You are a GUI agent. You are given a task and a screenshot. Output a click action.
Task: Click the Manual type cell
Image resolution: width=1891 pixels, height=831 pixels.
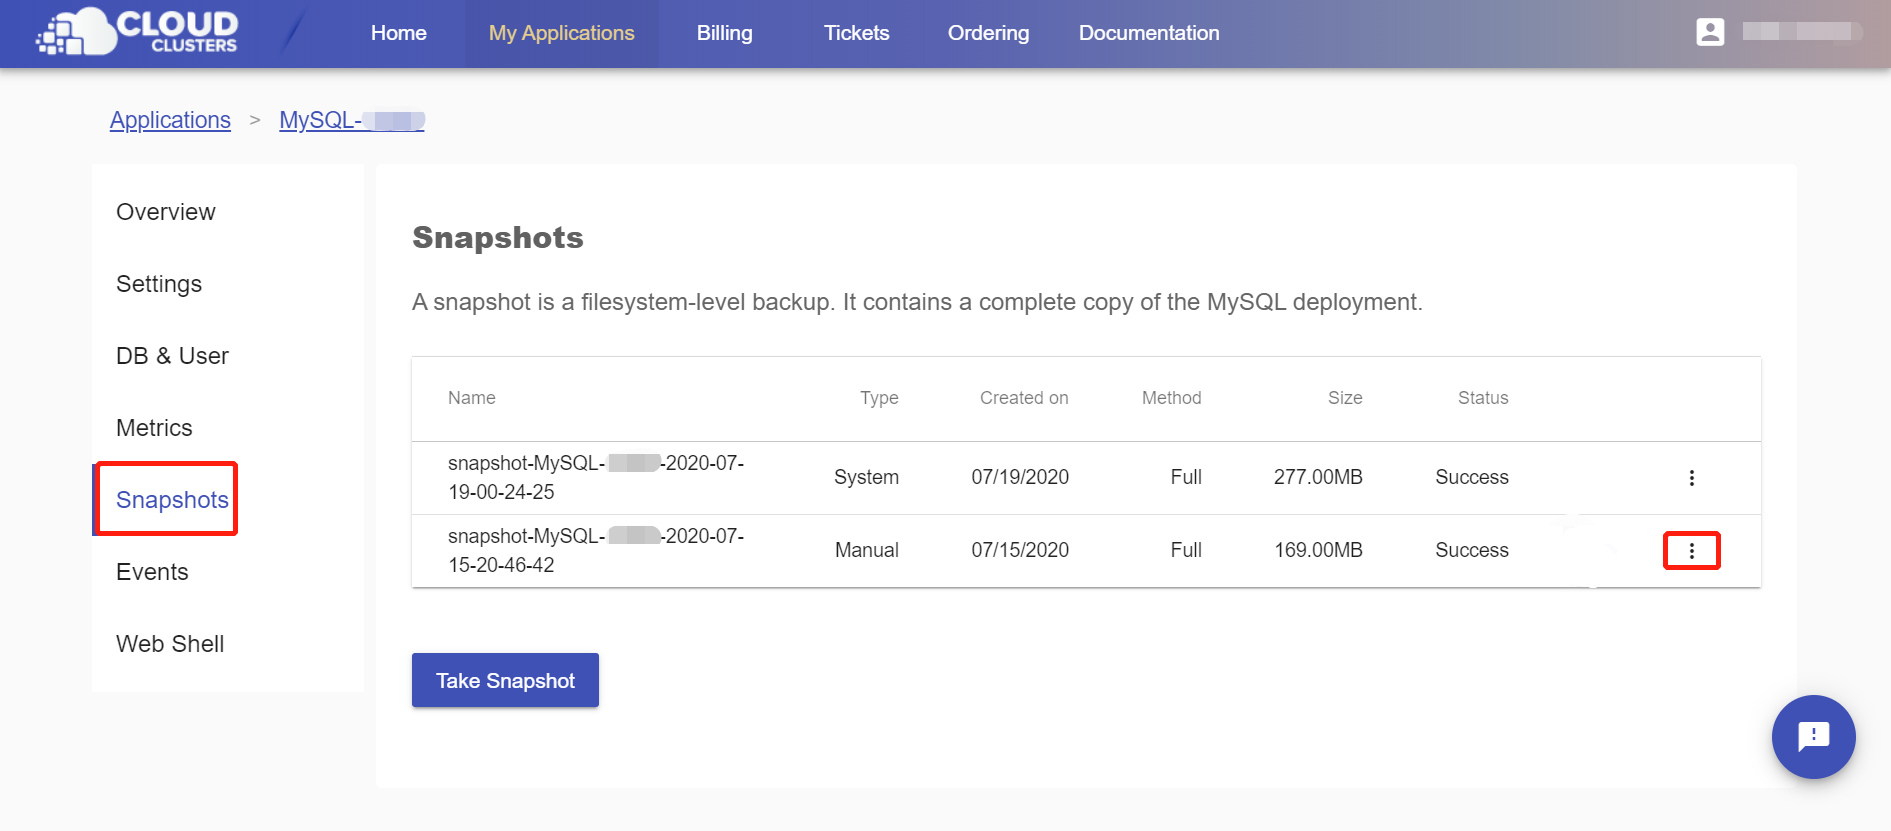[x=867, y=551]
